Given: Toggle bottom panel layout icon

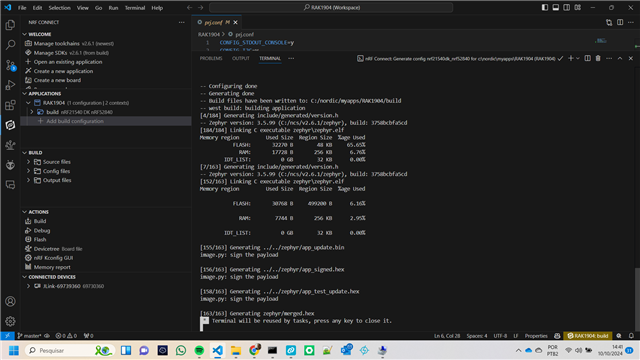Looking at the screenshot, I should click(556, 7).
